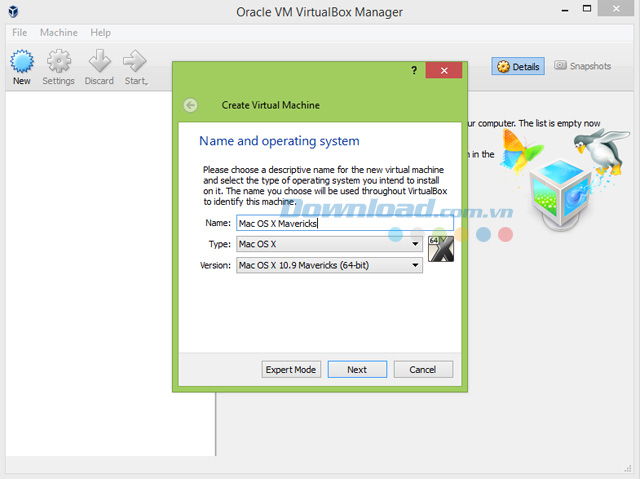
Task: Click the VirtualBox welcome cube graphic
Action: [x=560, y=193]
